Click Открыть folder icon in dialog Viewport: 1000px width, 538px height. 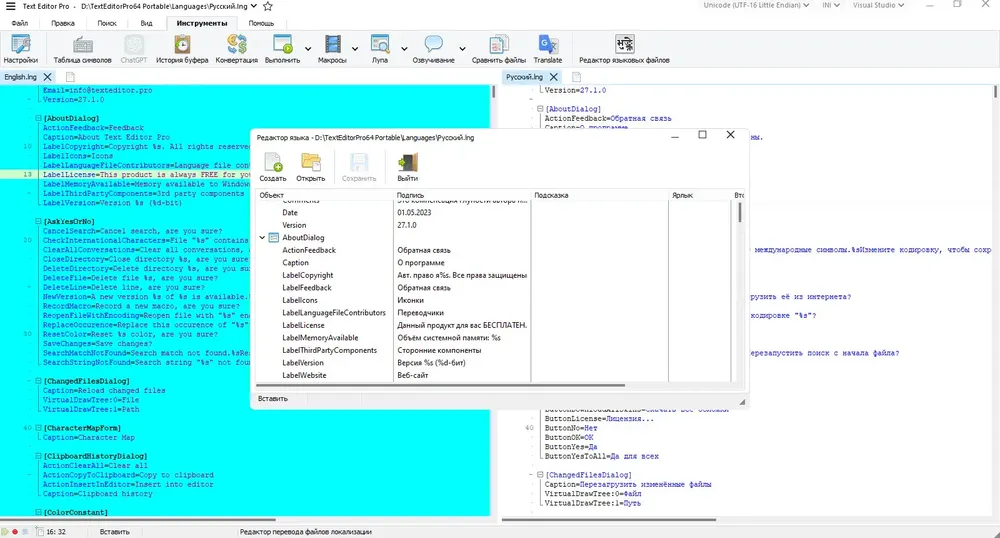point(311,168)
